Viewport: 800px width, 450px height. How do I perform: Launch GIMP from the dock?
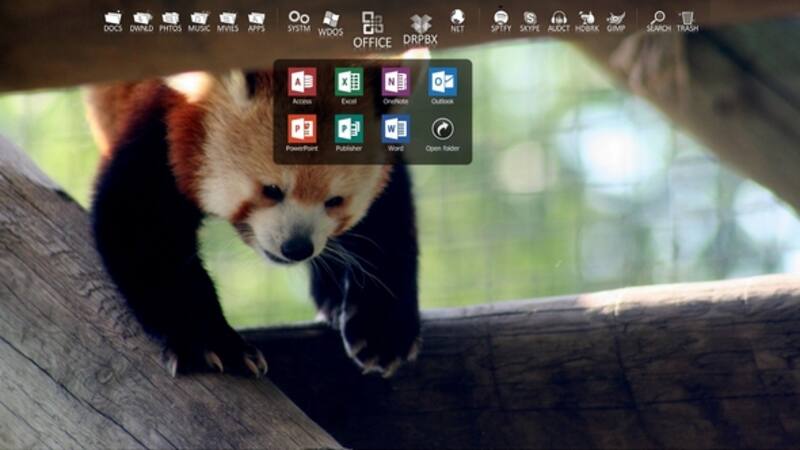pyautogui.click(x=616, y=19)
